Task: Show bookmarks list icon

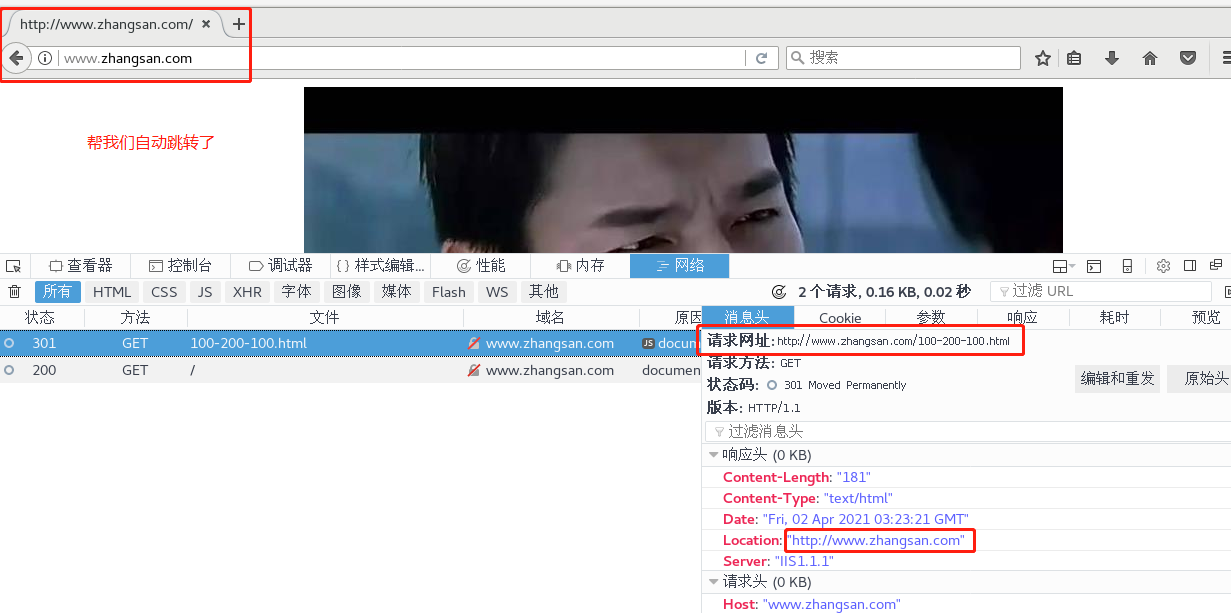Action: (x=1074, y=58)
